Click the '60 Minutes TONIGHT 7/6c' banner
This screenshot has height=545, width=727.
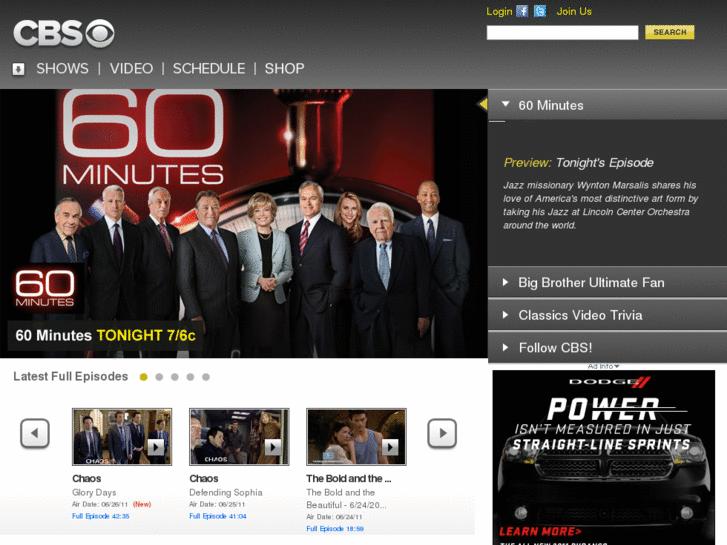(x=106, y=335)
